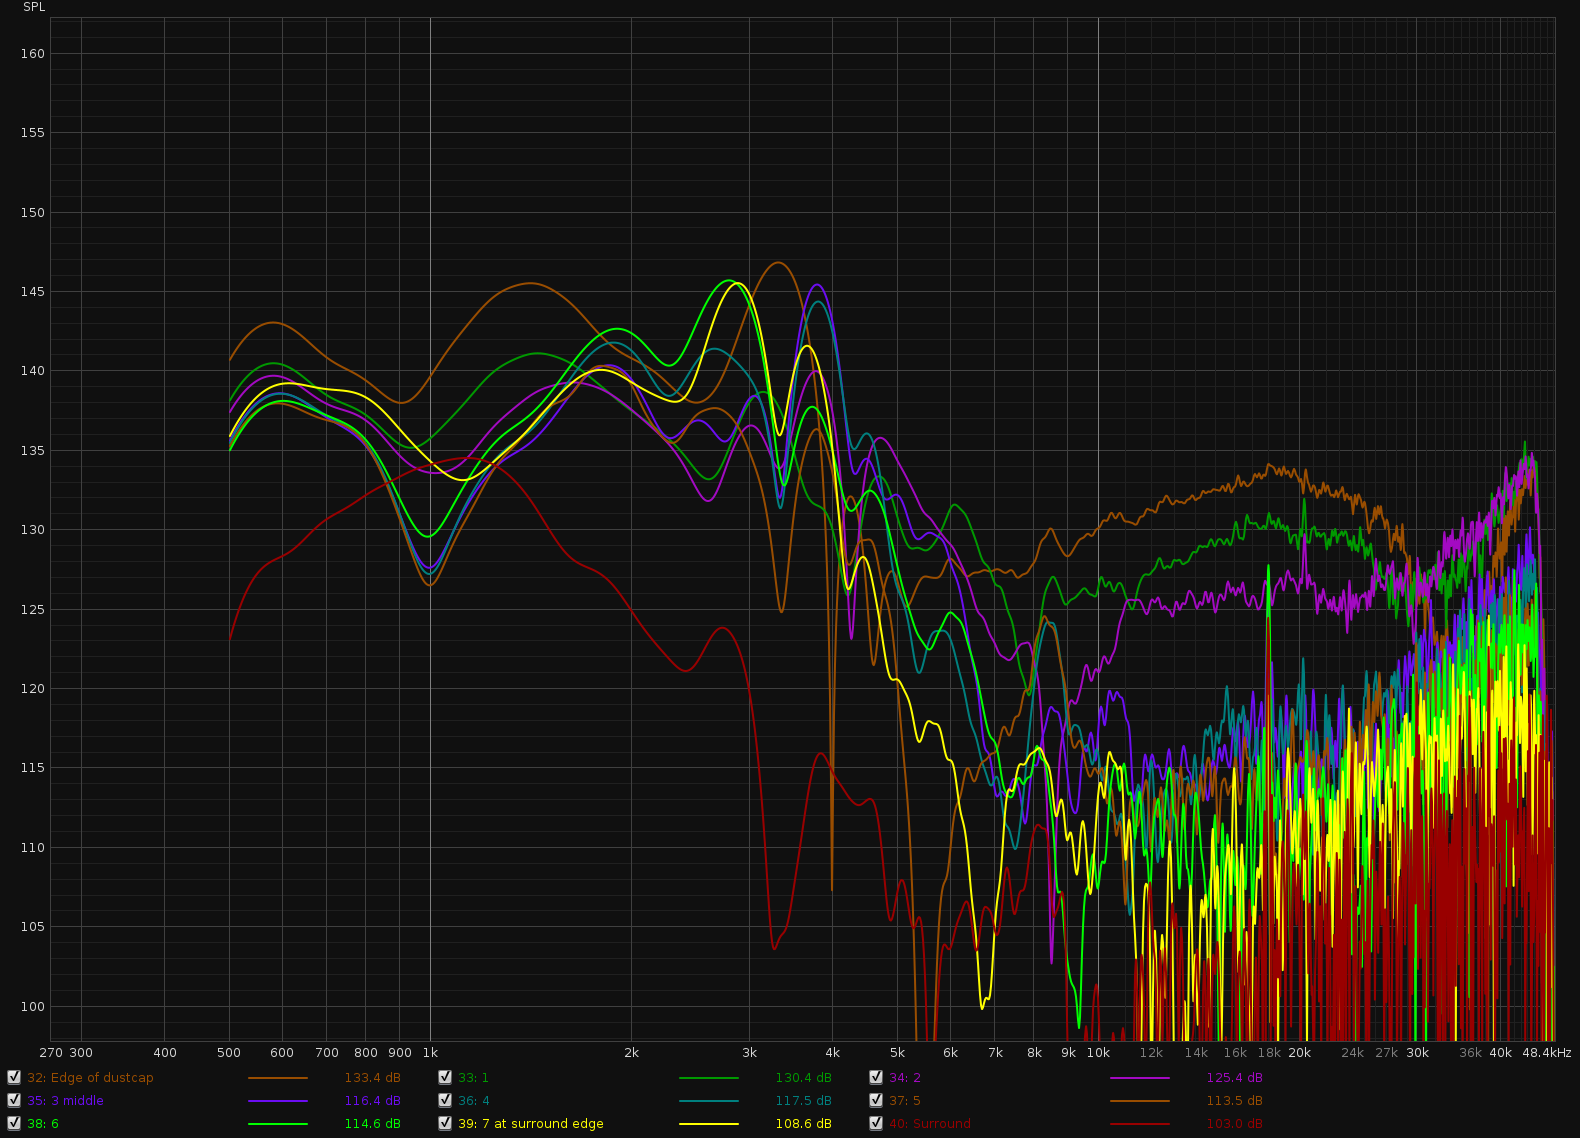This screenshot has width=1580, height=1138.
Task: Click the brown line sample for trace 32
Action: click(278, 1078)
